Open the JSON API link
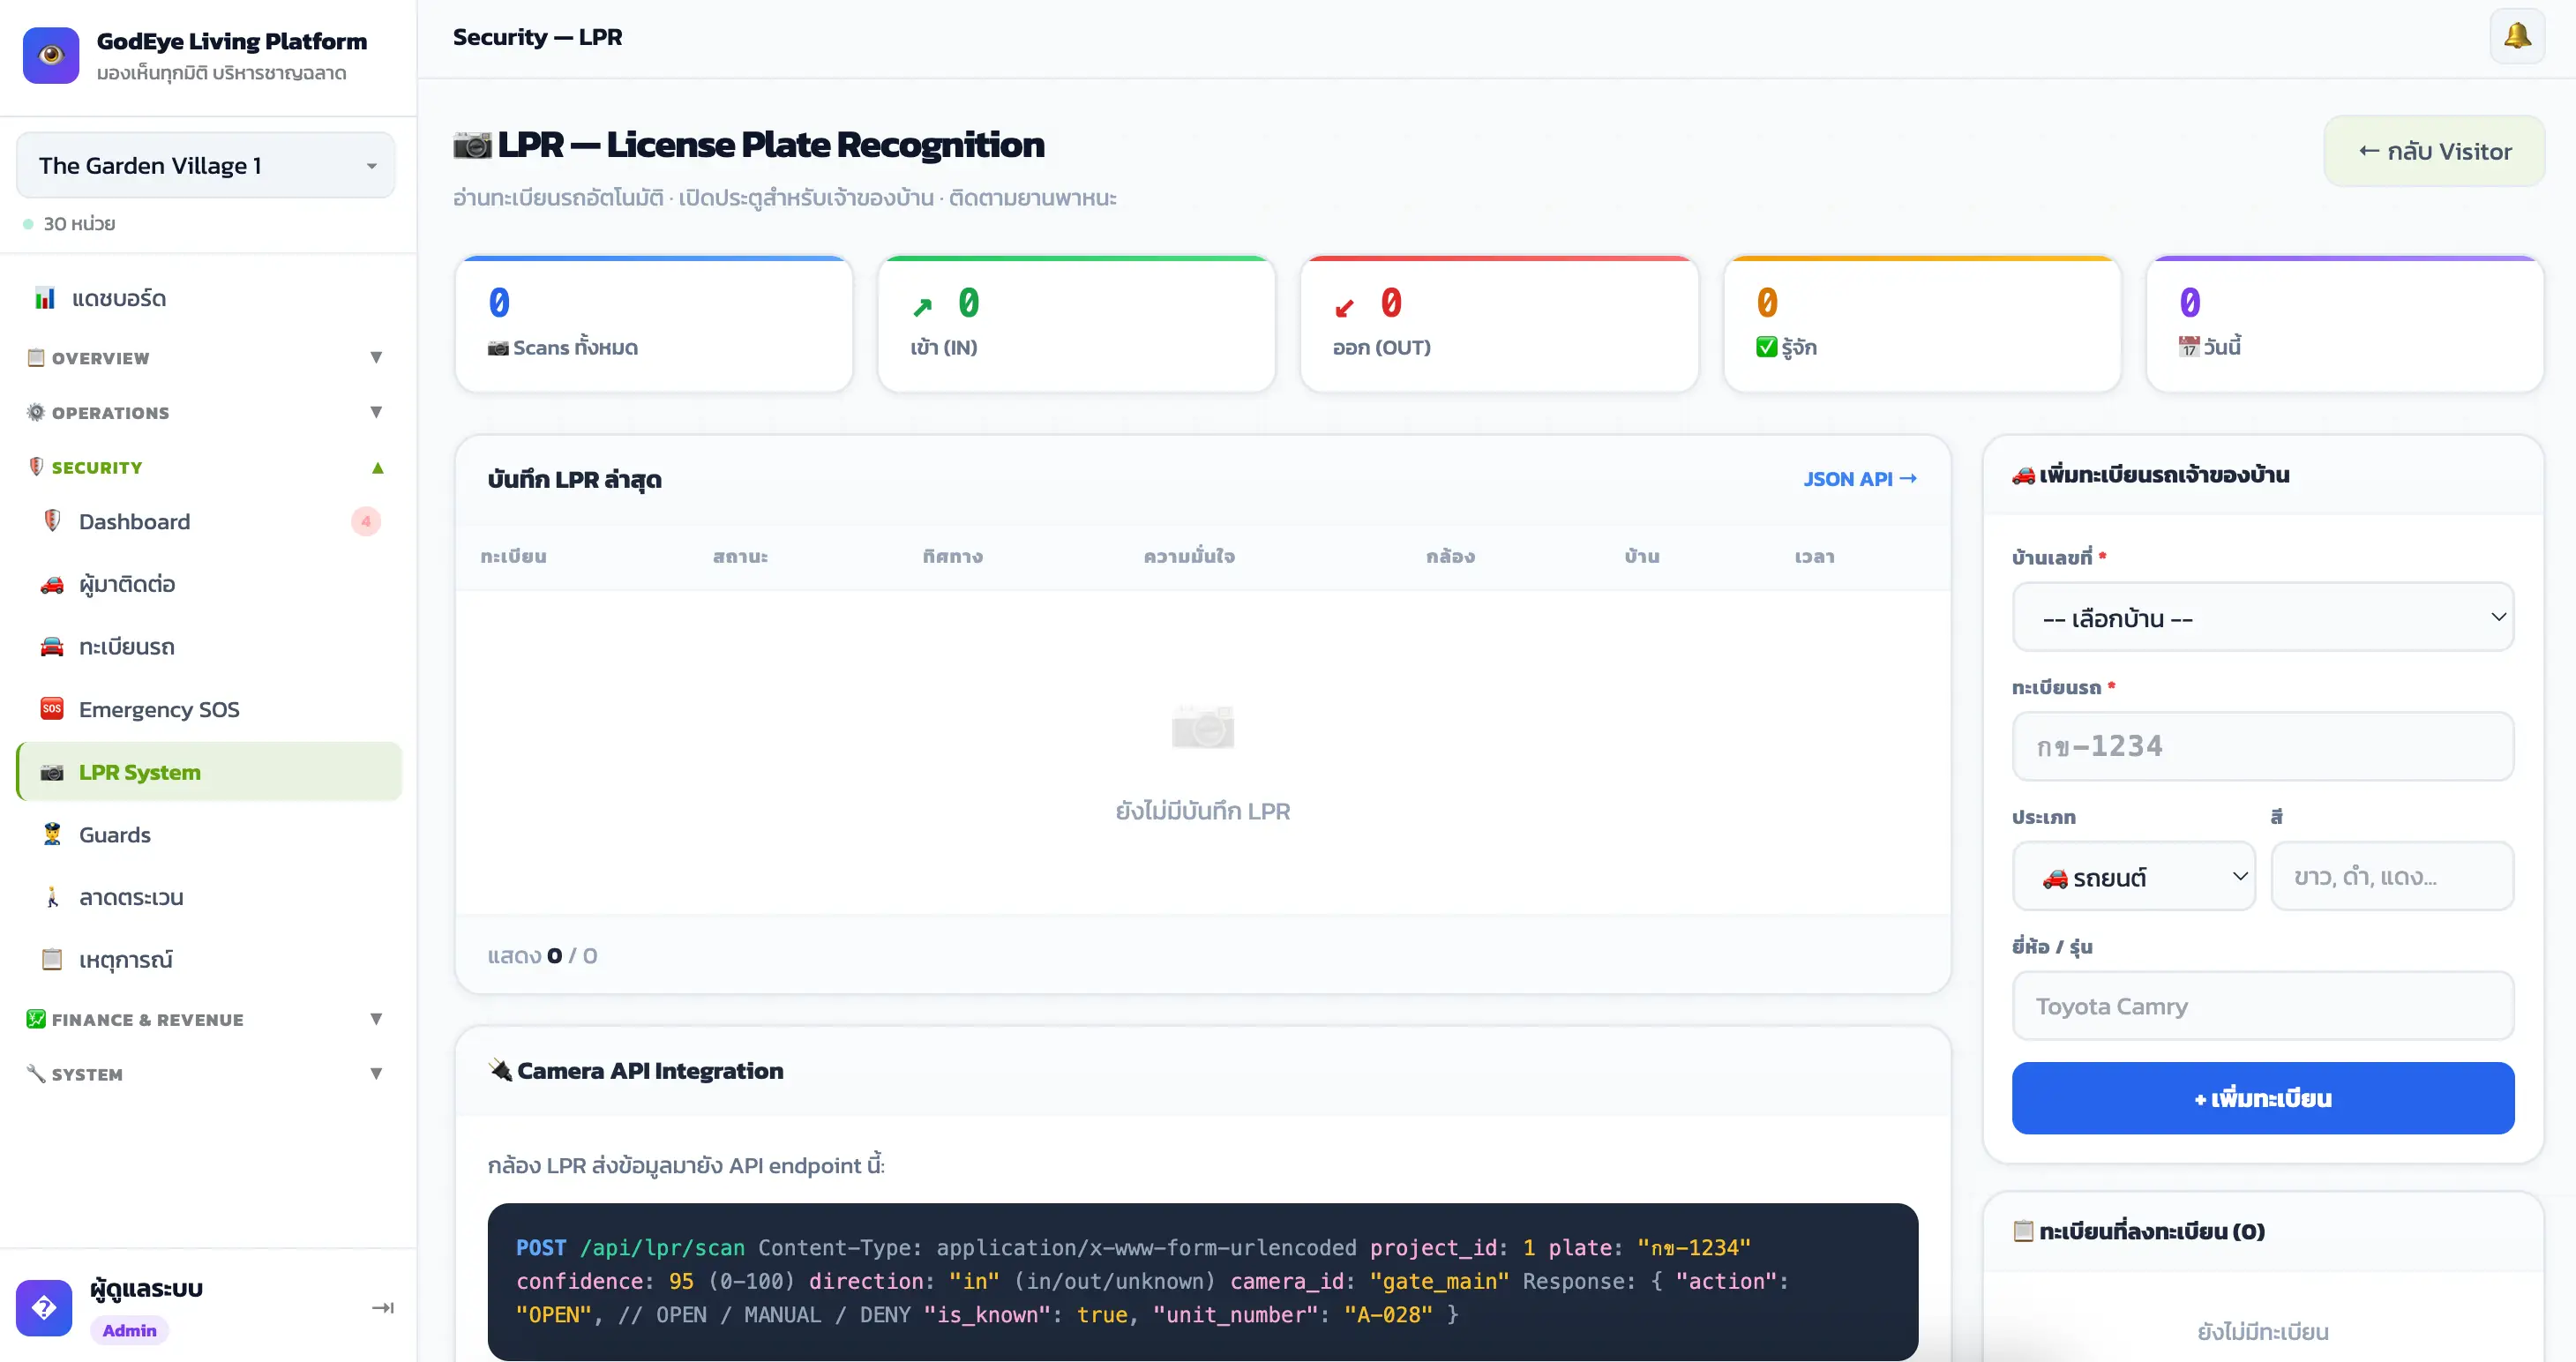 click(1859, 478)
